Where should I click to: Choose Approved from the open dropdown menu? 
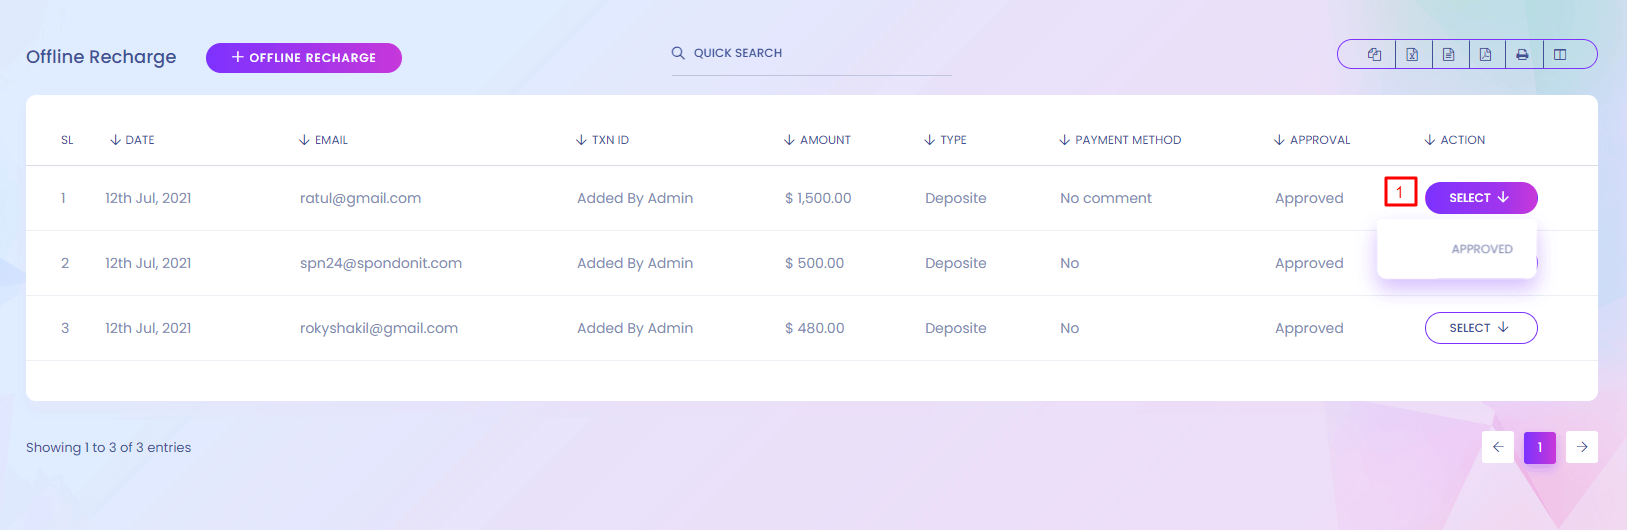pyautogui.click(x=1481, y=249)
